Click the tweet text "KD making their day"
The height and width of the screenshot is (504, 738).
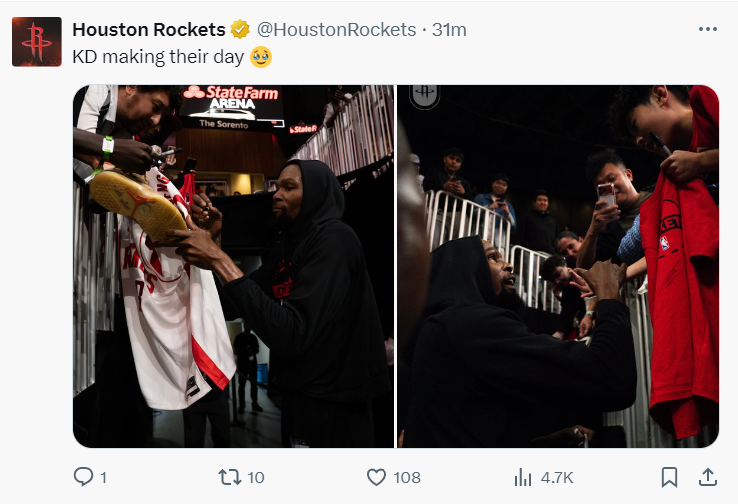tap(156, 57)
